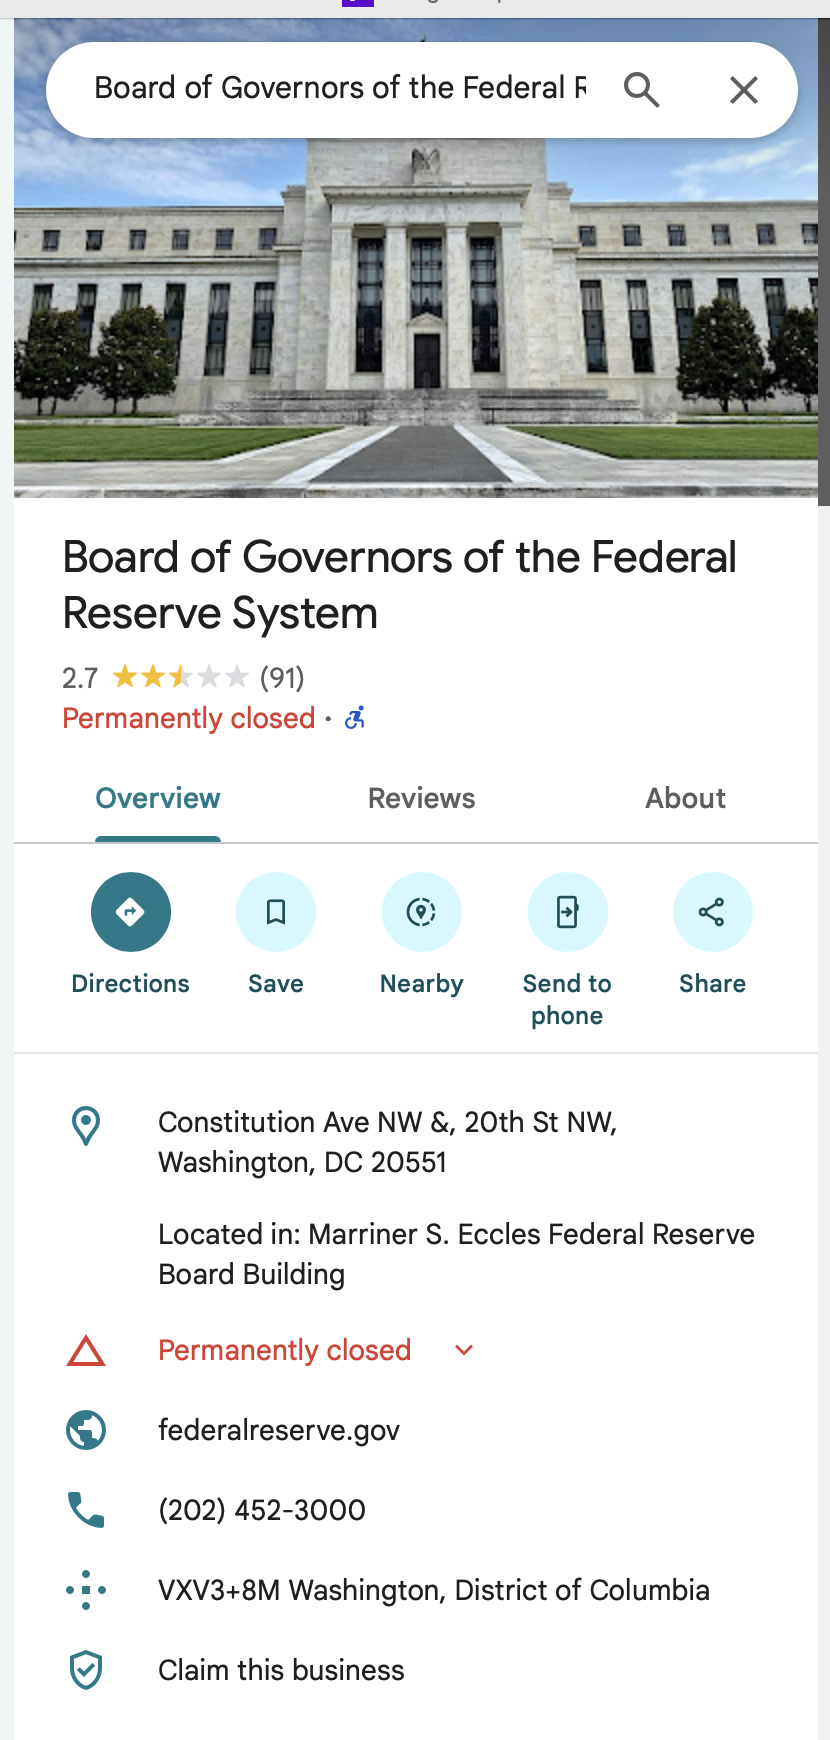Focus the search input field
830x1740 pixels.
point(340,90)
